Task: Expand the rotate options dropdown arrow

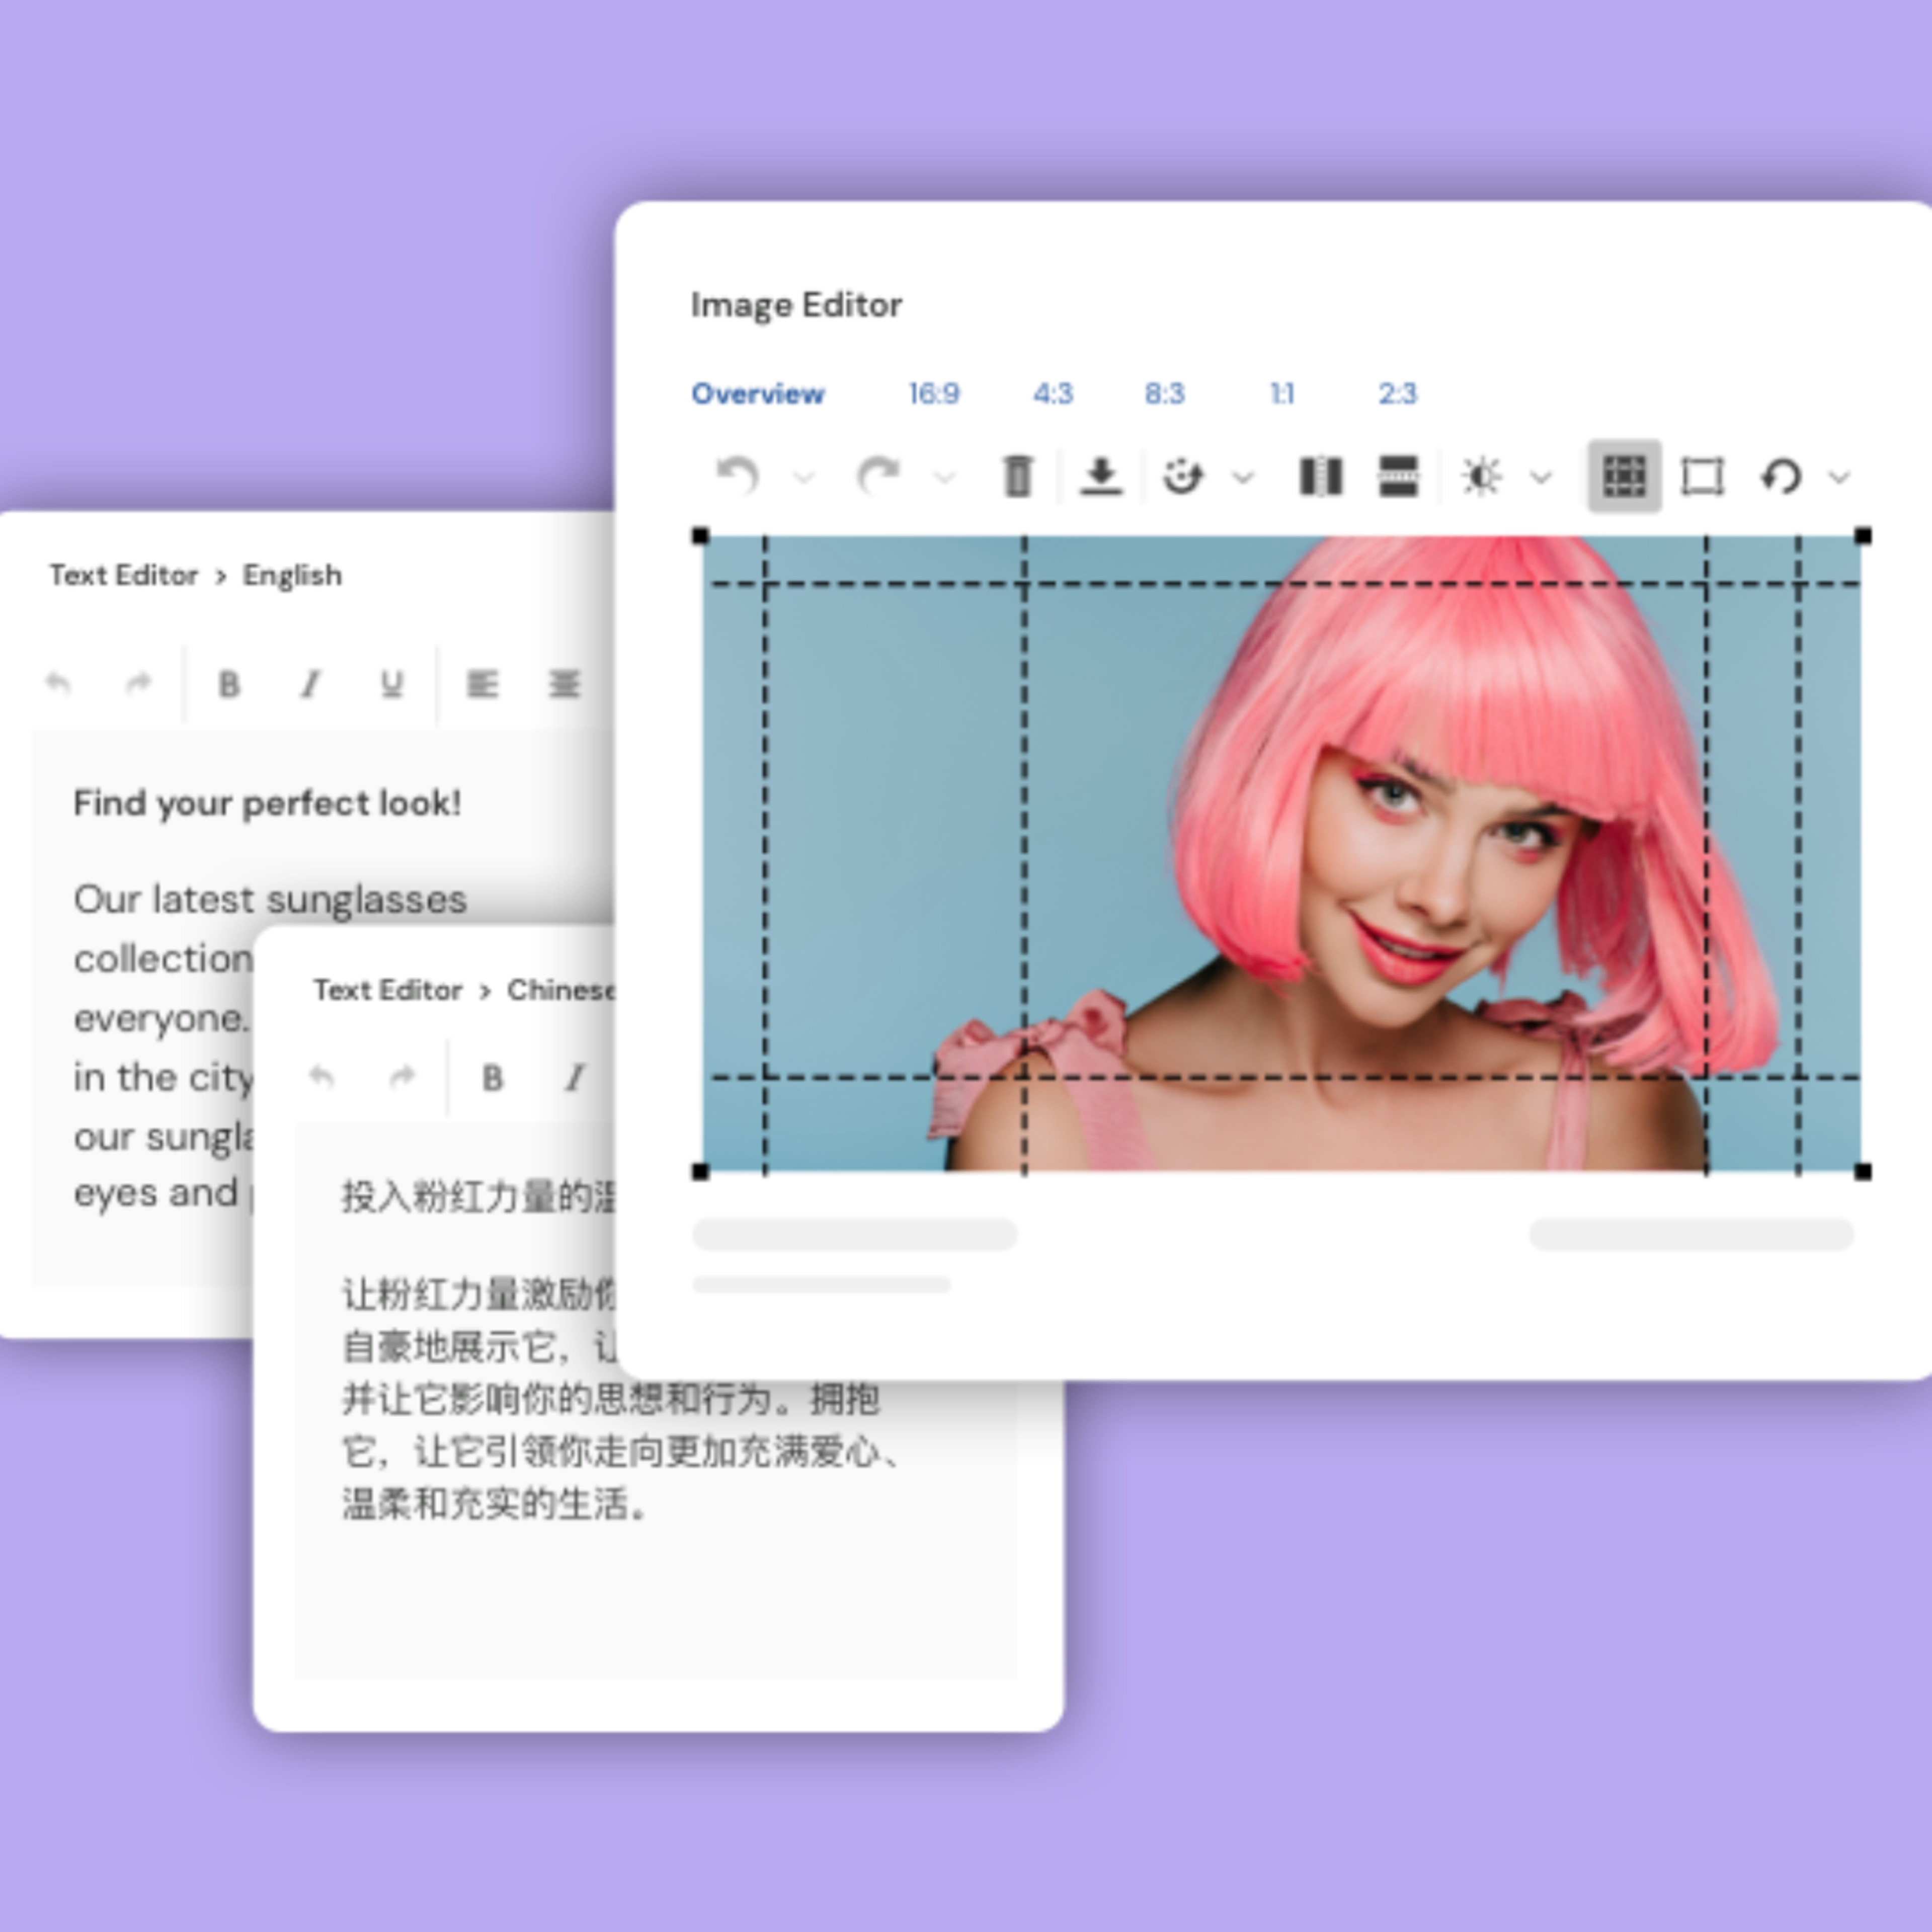Action: (x=1839, y=477)
